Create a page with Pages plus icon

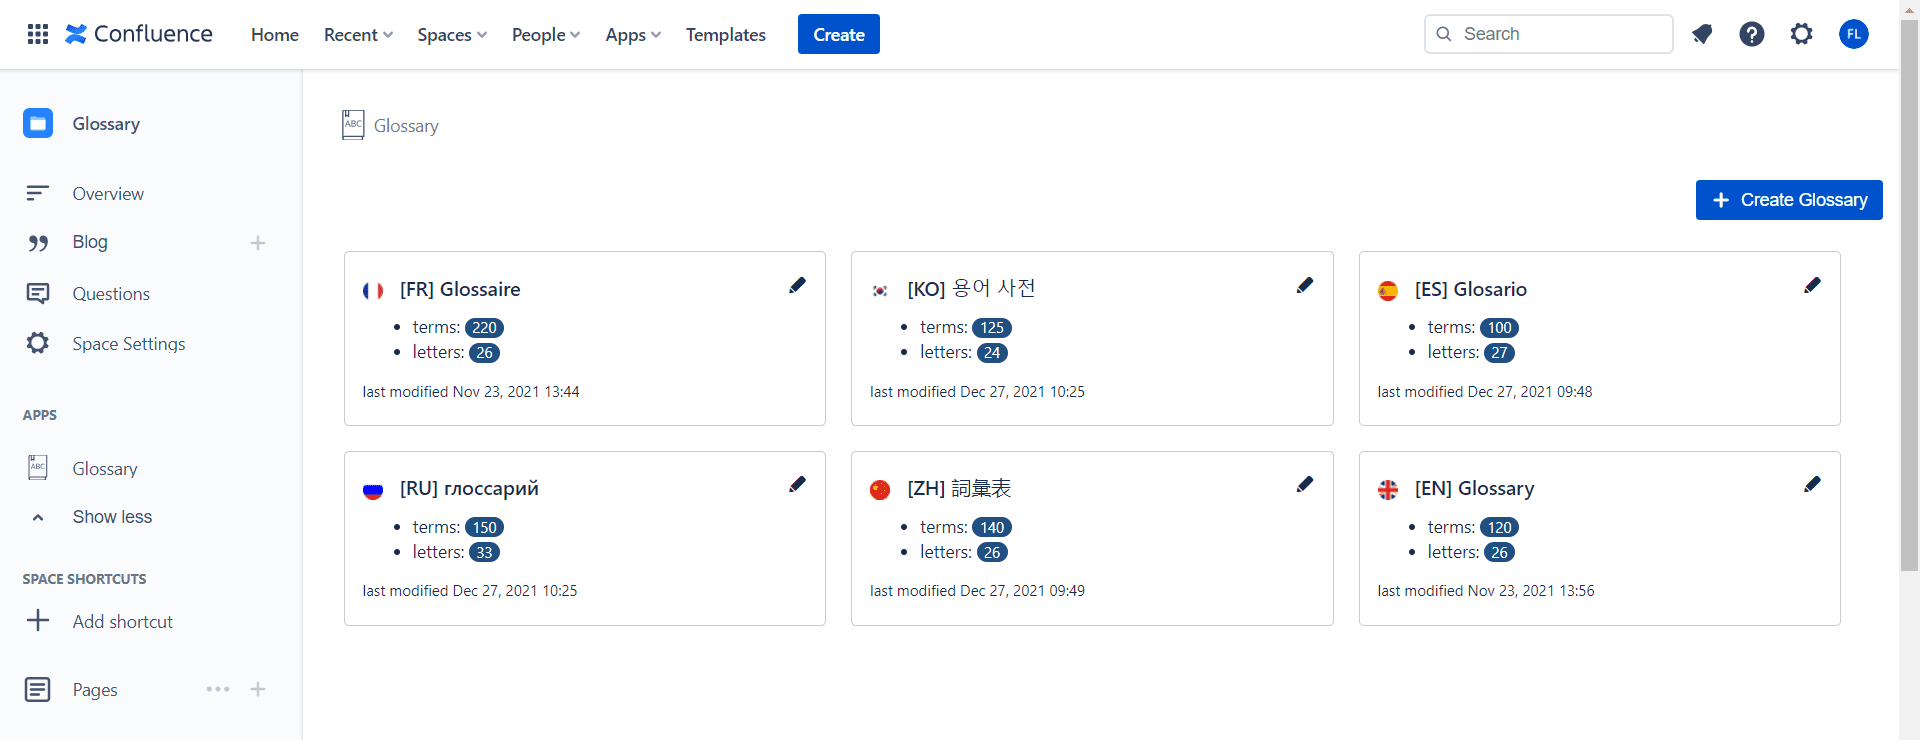258,689
